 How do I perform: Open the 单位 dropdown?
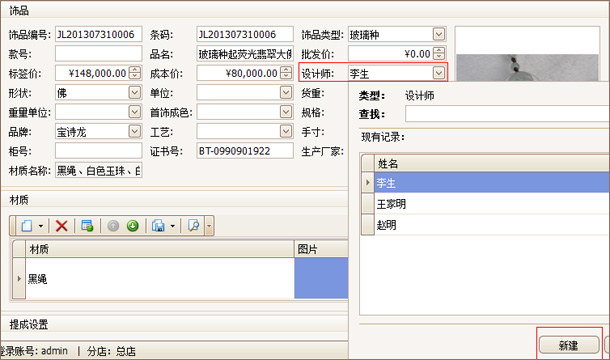(286, 93)
